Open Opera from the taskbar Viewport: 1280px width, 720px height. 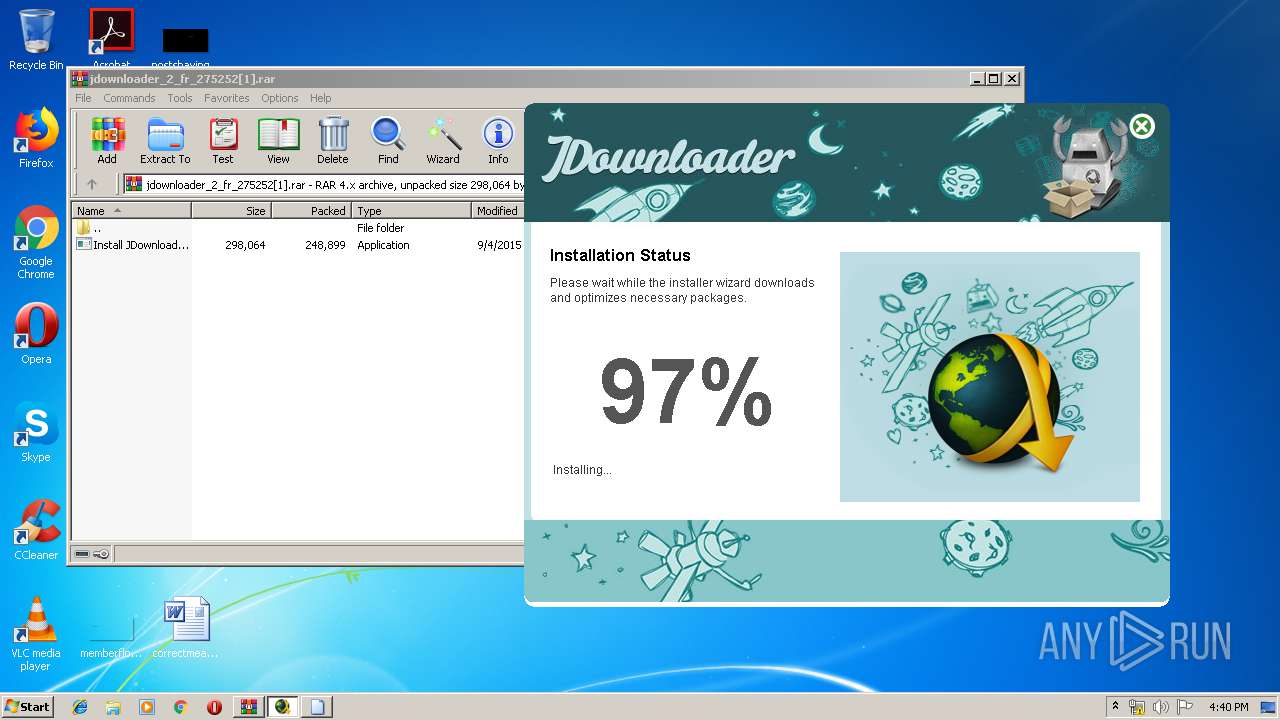click(214, 707)
